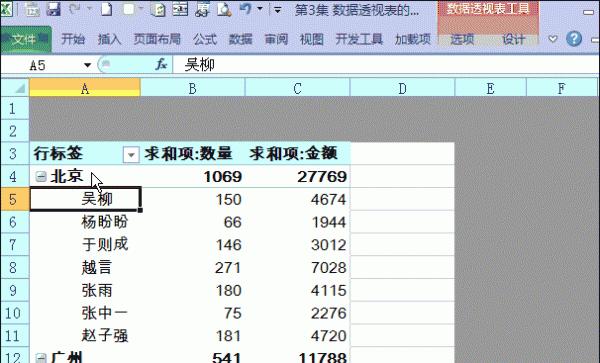Open the Name Box dropdown arrow
The image size is (600, 363).
pyautogui.click(x=88, y=65)
